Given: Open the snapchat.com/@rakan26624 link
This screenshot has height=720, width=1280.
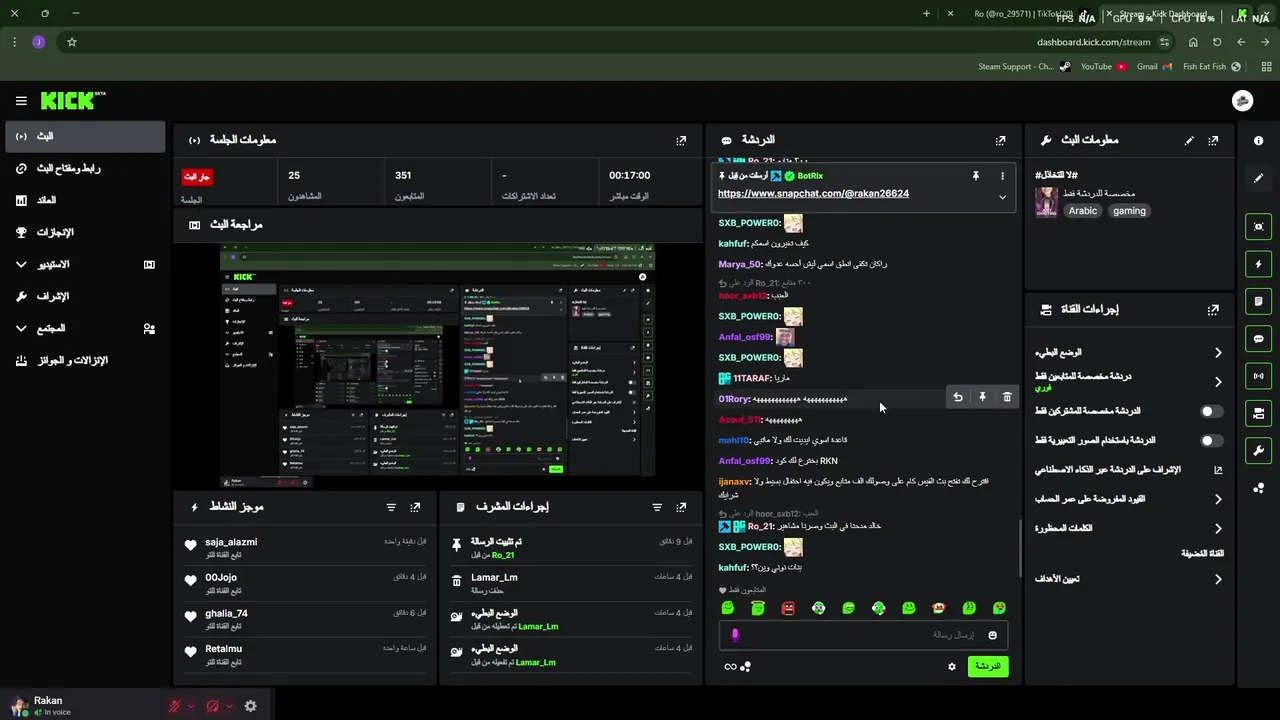Looking at the screenshot, I should pos(813,194).
